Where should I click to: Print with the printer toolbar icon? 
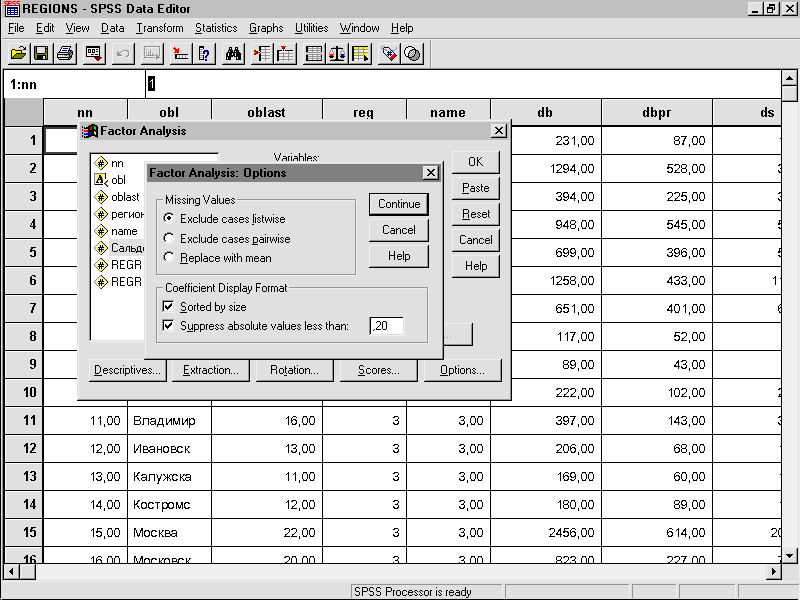65,54
